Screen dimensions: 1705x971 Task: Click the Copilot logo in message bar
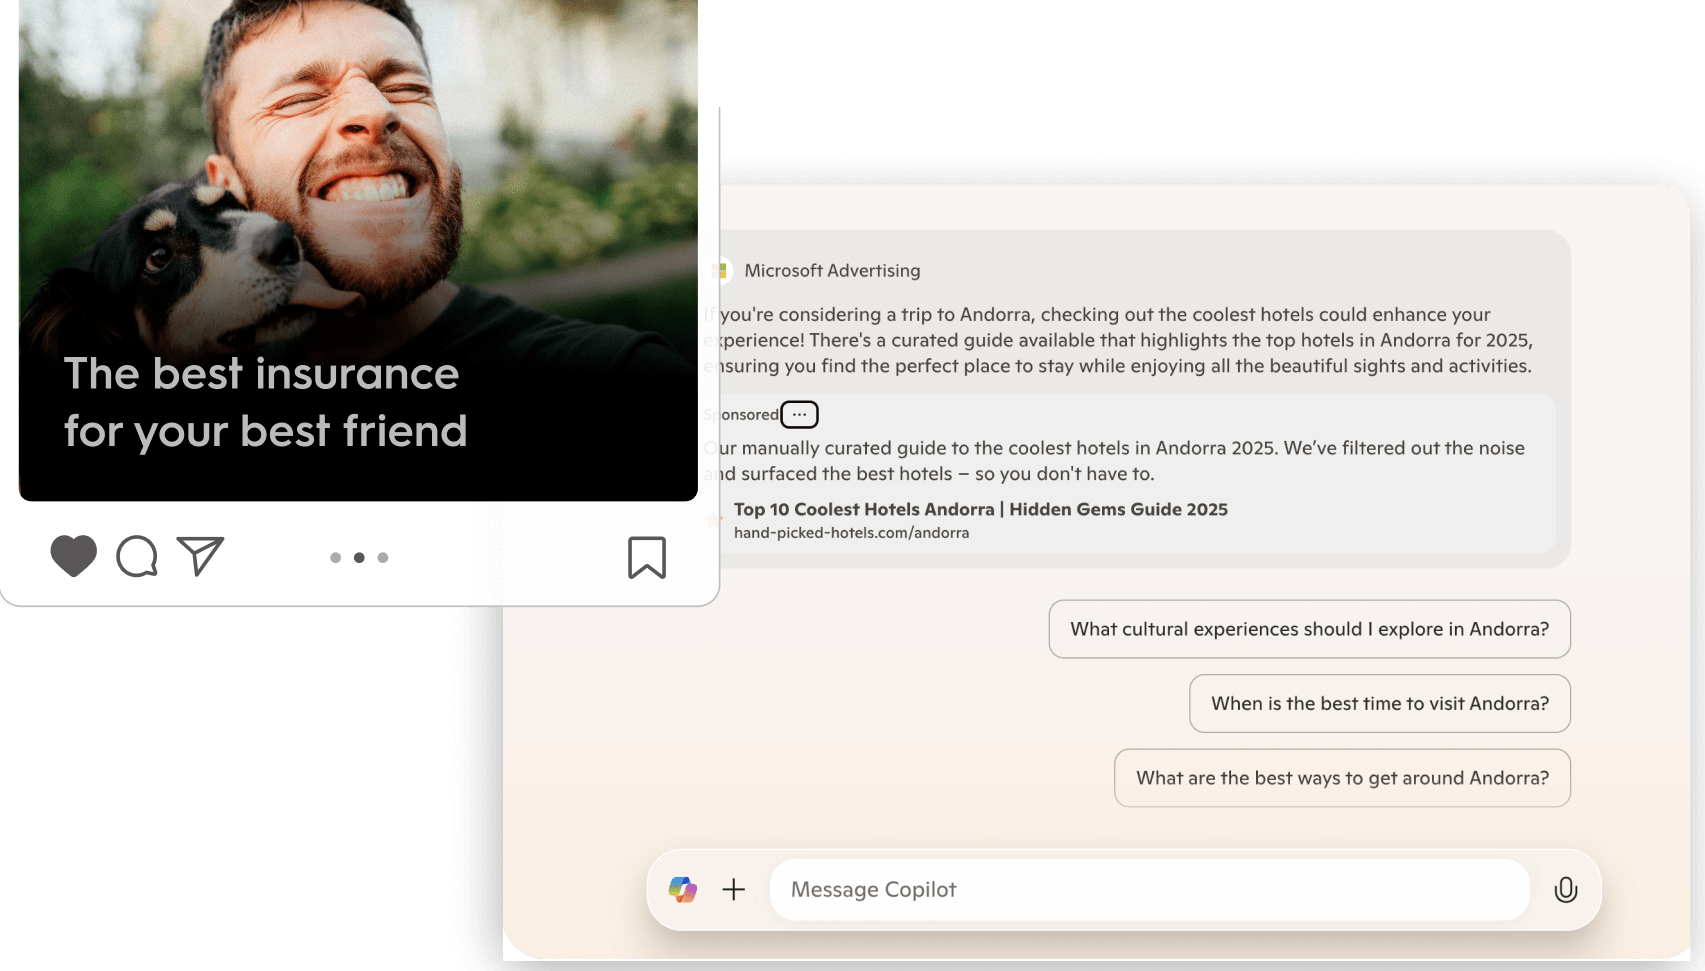(683, 889)
